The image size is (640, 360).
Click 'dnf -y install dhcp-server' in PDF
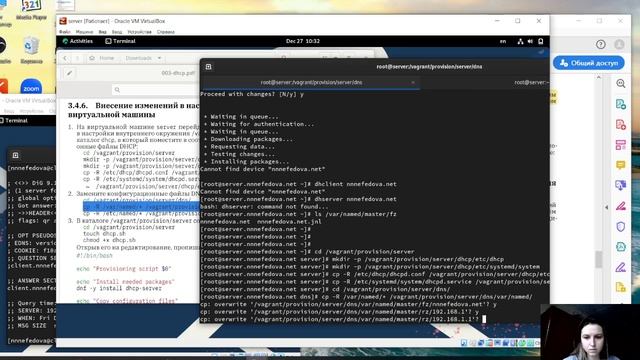click(119, 288)
